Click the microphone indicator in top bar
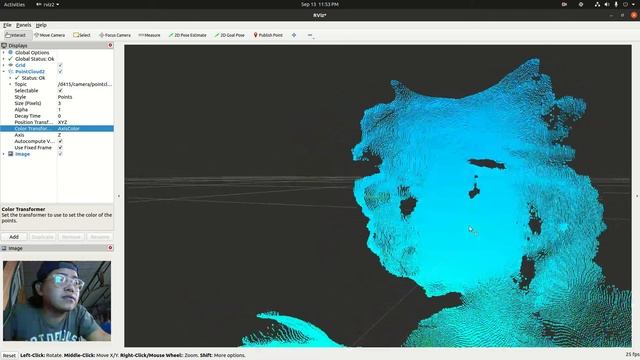 pyautogui.click(x=616, y=4)
